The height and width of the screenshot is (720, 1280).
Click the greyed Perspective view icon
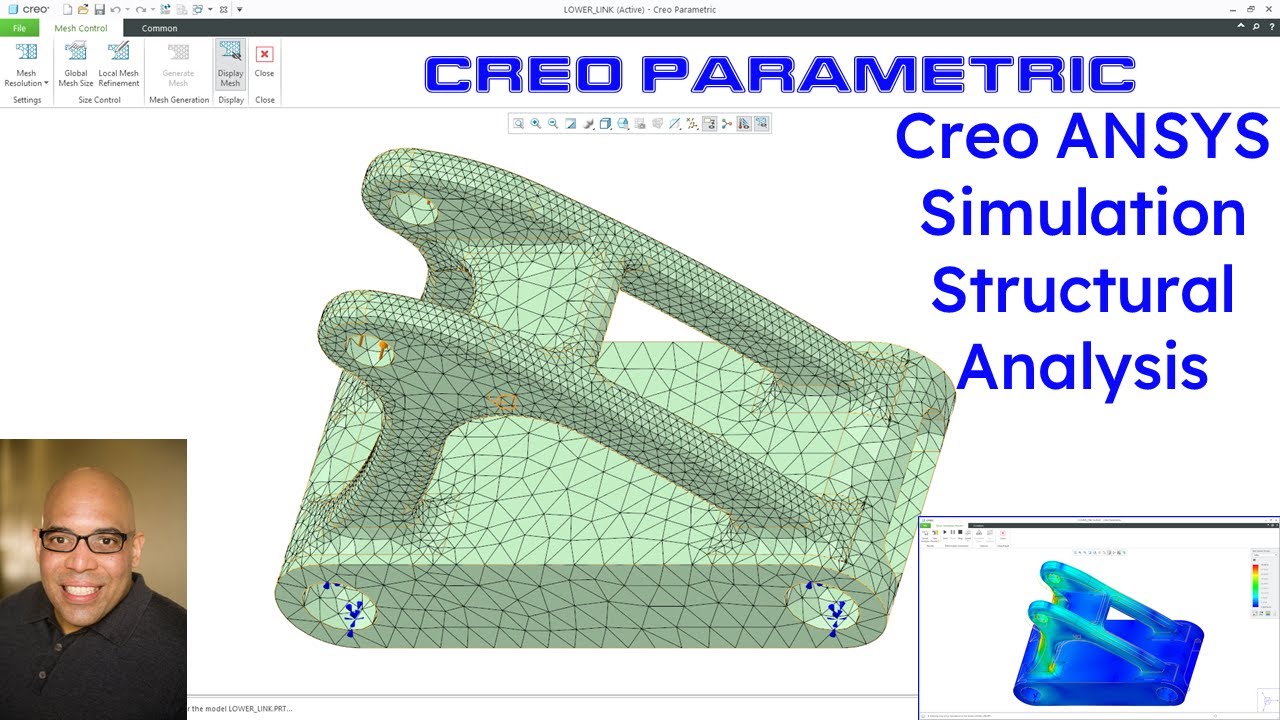coord(657,124)
